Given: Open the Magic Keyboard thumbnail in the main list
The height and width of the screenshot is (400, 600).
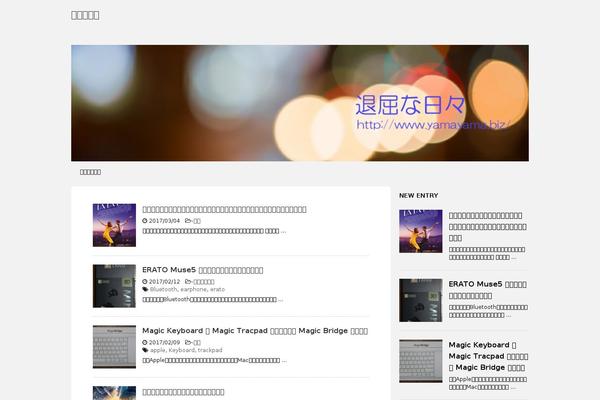Looking at the screenshot, I should [114, 347].
